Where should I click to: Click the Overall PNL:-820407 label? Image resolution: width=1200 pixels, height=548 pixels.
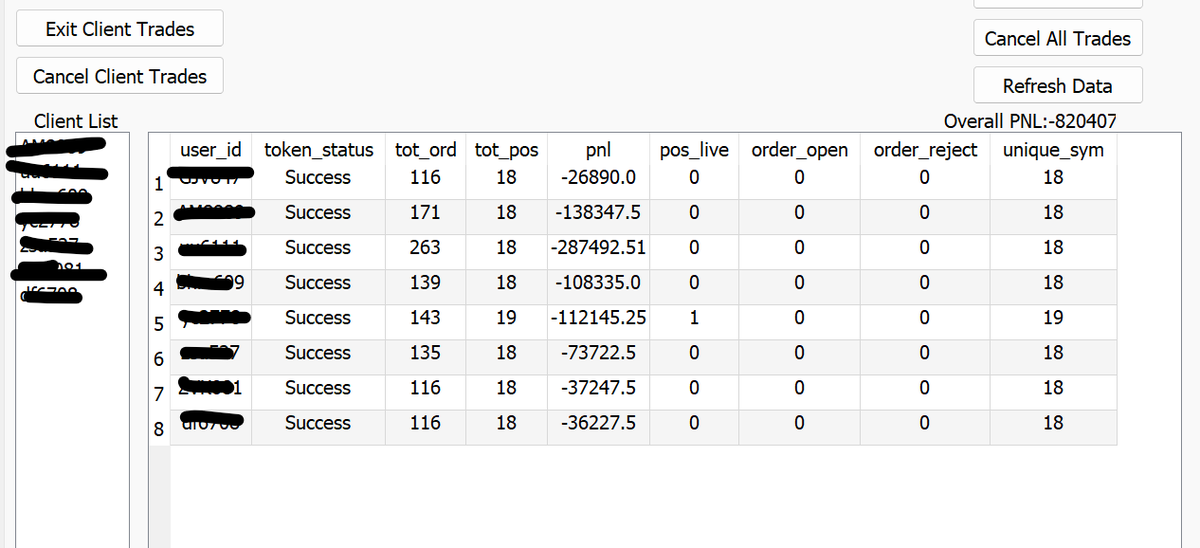point(1030,122)
